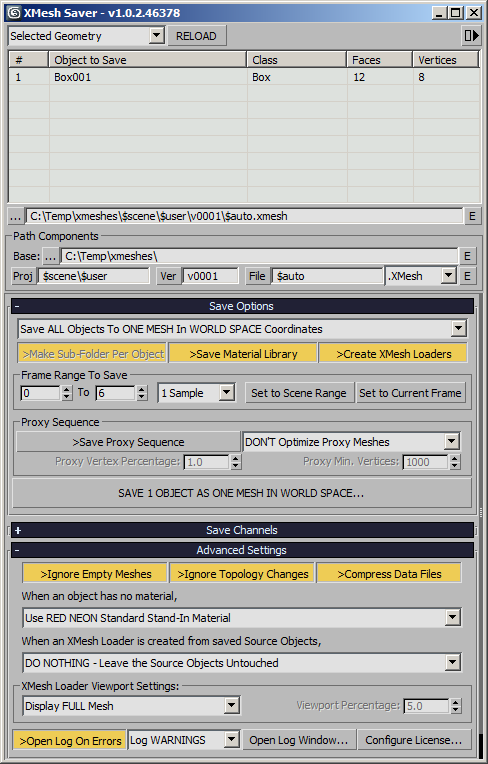Open the Save ALL Objects mode dropdown

(x=242, y=329)
